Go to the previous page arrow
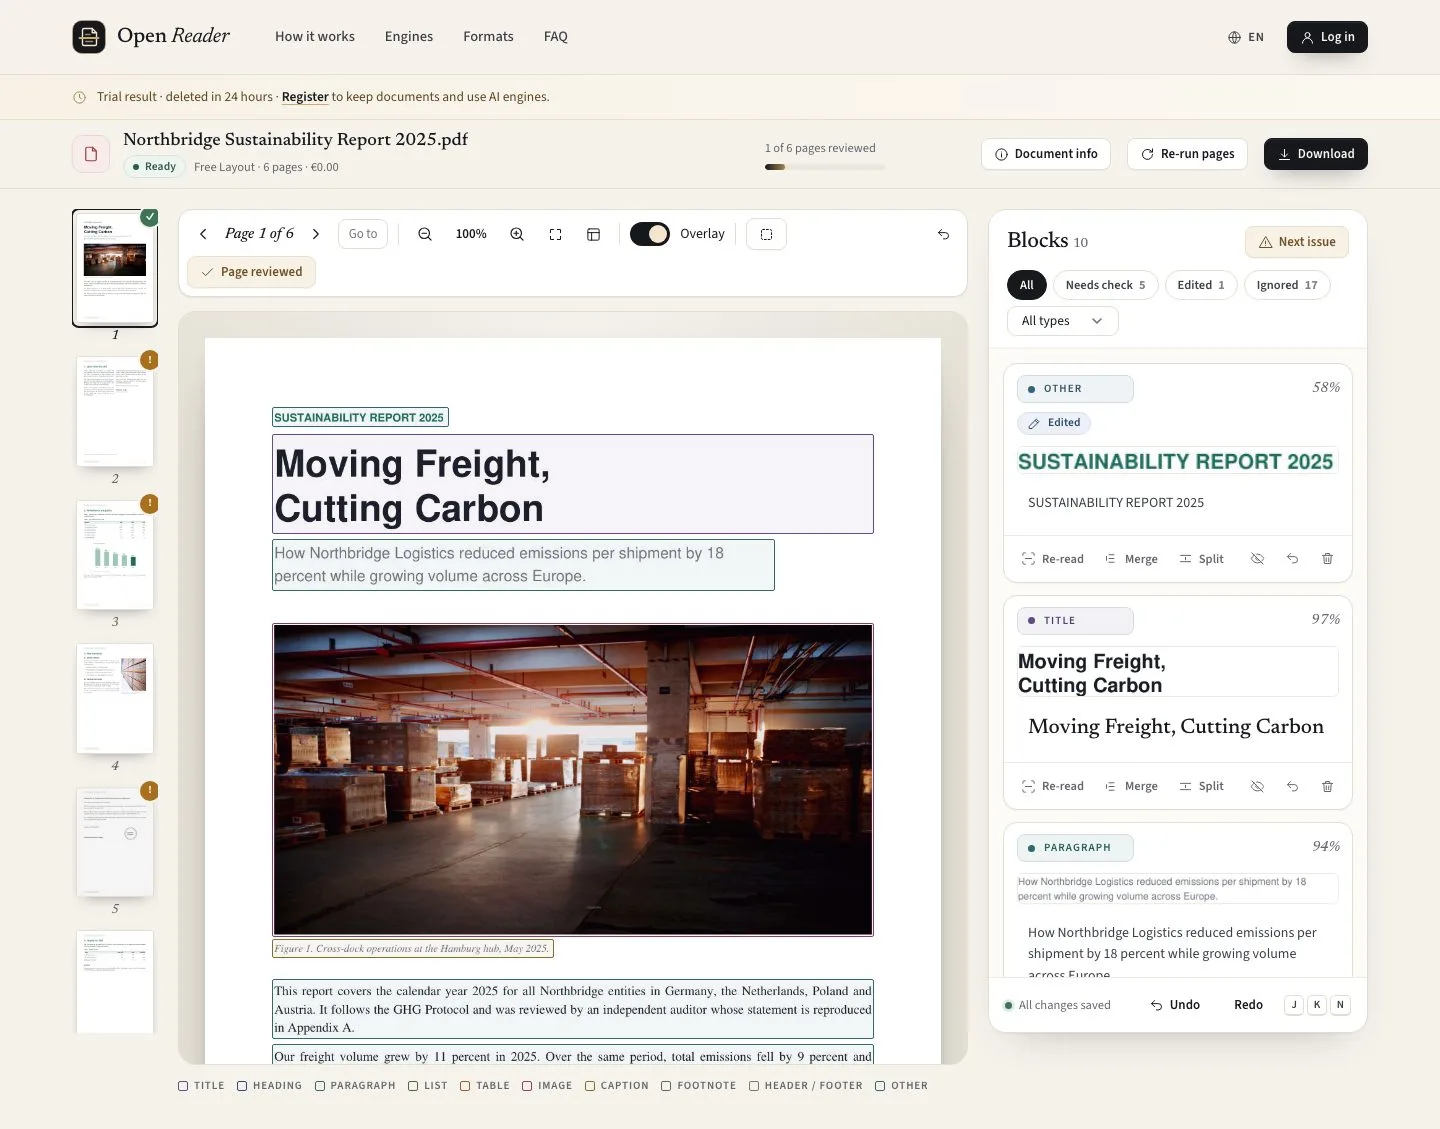 [x=203, y=234]
